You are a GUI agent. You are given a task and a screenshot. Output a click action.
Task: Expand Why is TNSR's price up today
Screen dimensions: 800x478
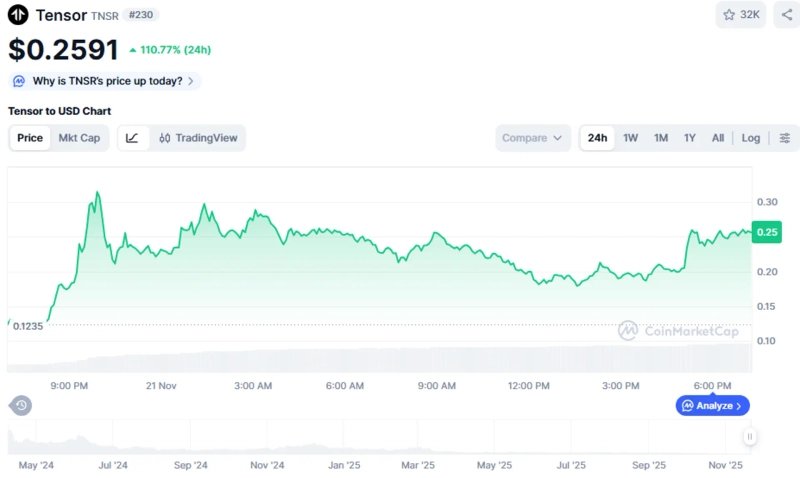click(105, 81)
